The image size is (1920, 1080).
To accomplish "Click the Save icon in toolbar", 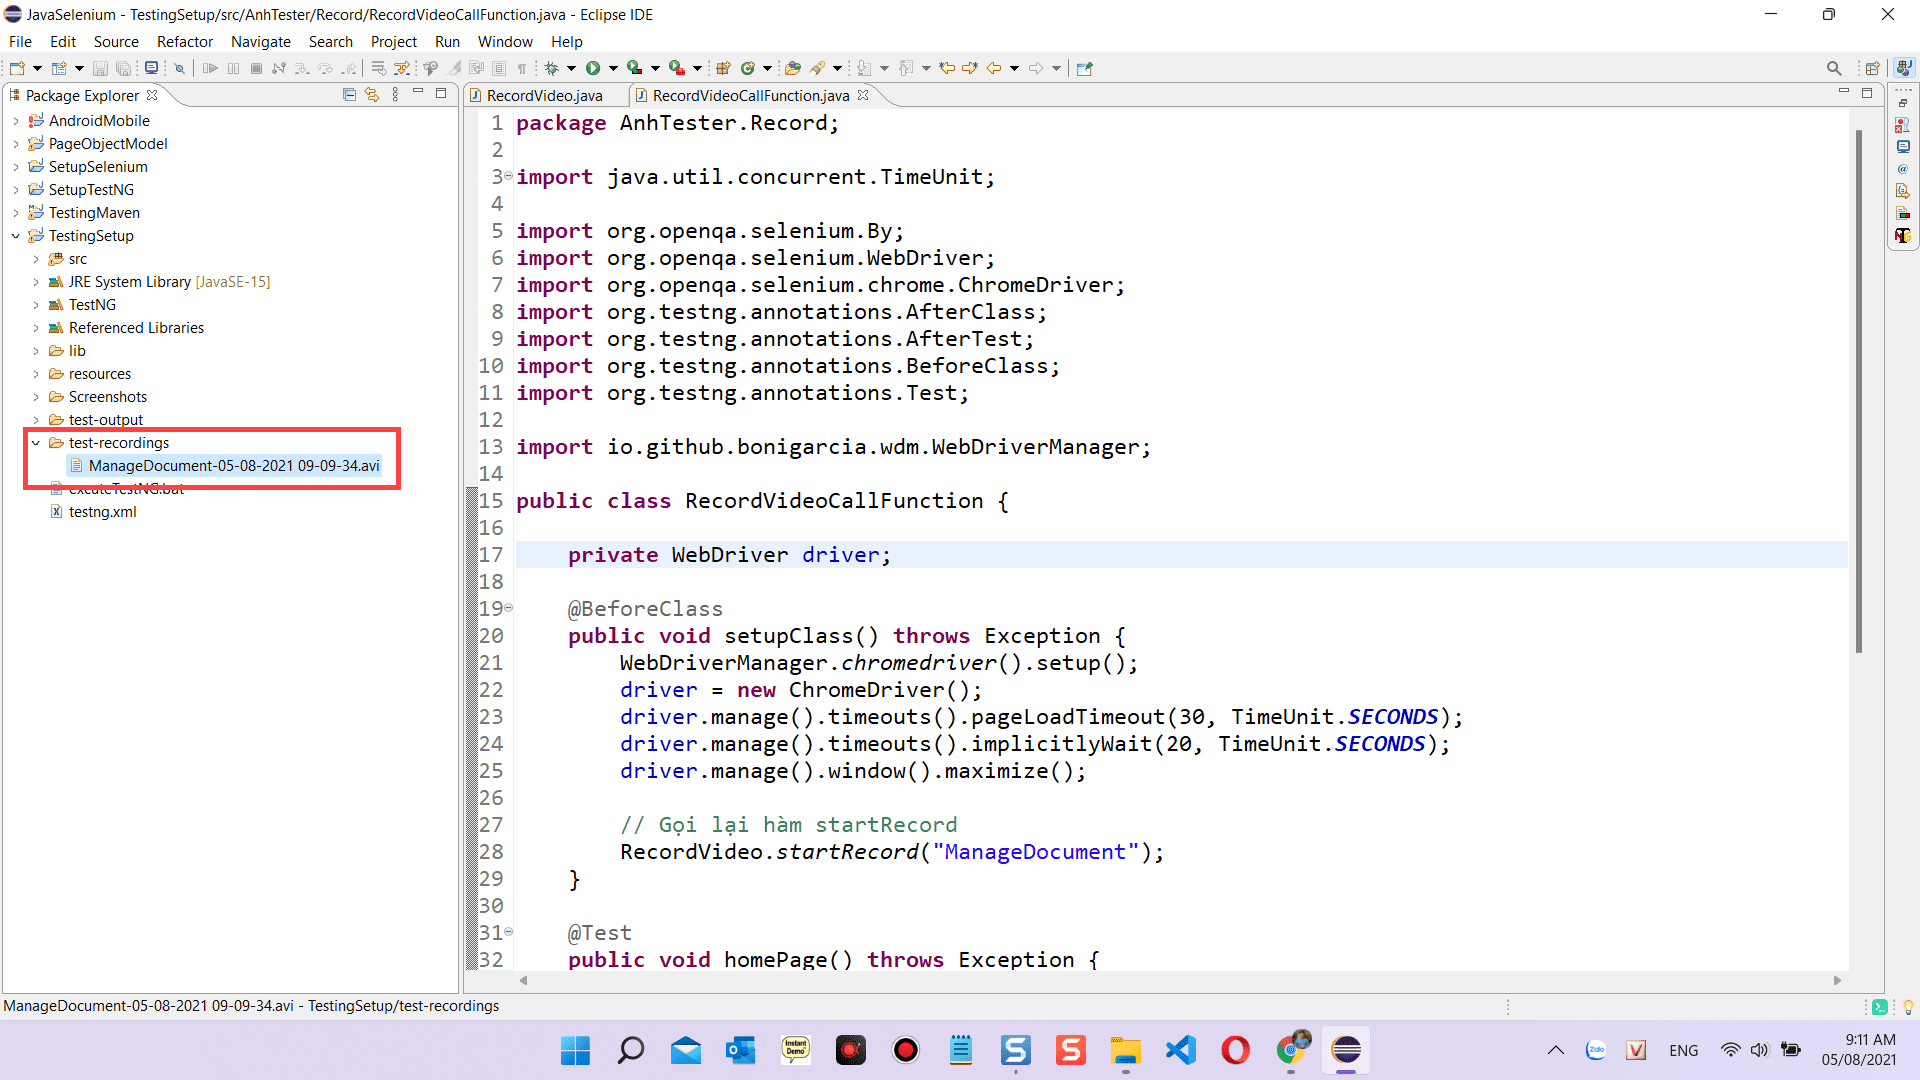I will (100, 68).
